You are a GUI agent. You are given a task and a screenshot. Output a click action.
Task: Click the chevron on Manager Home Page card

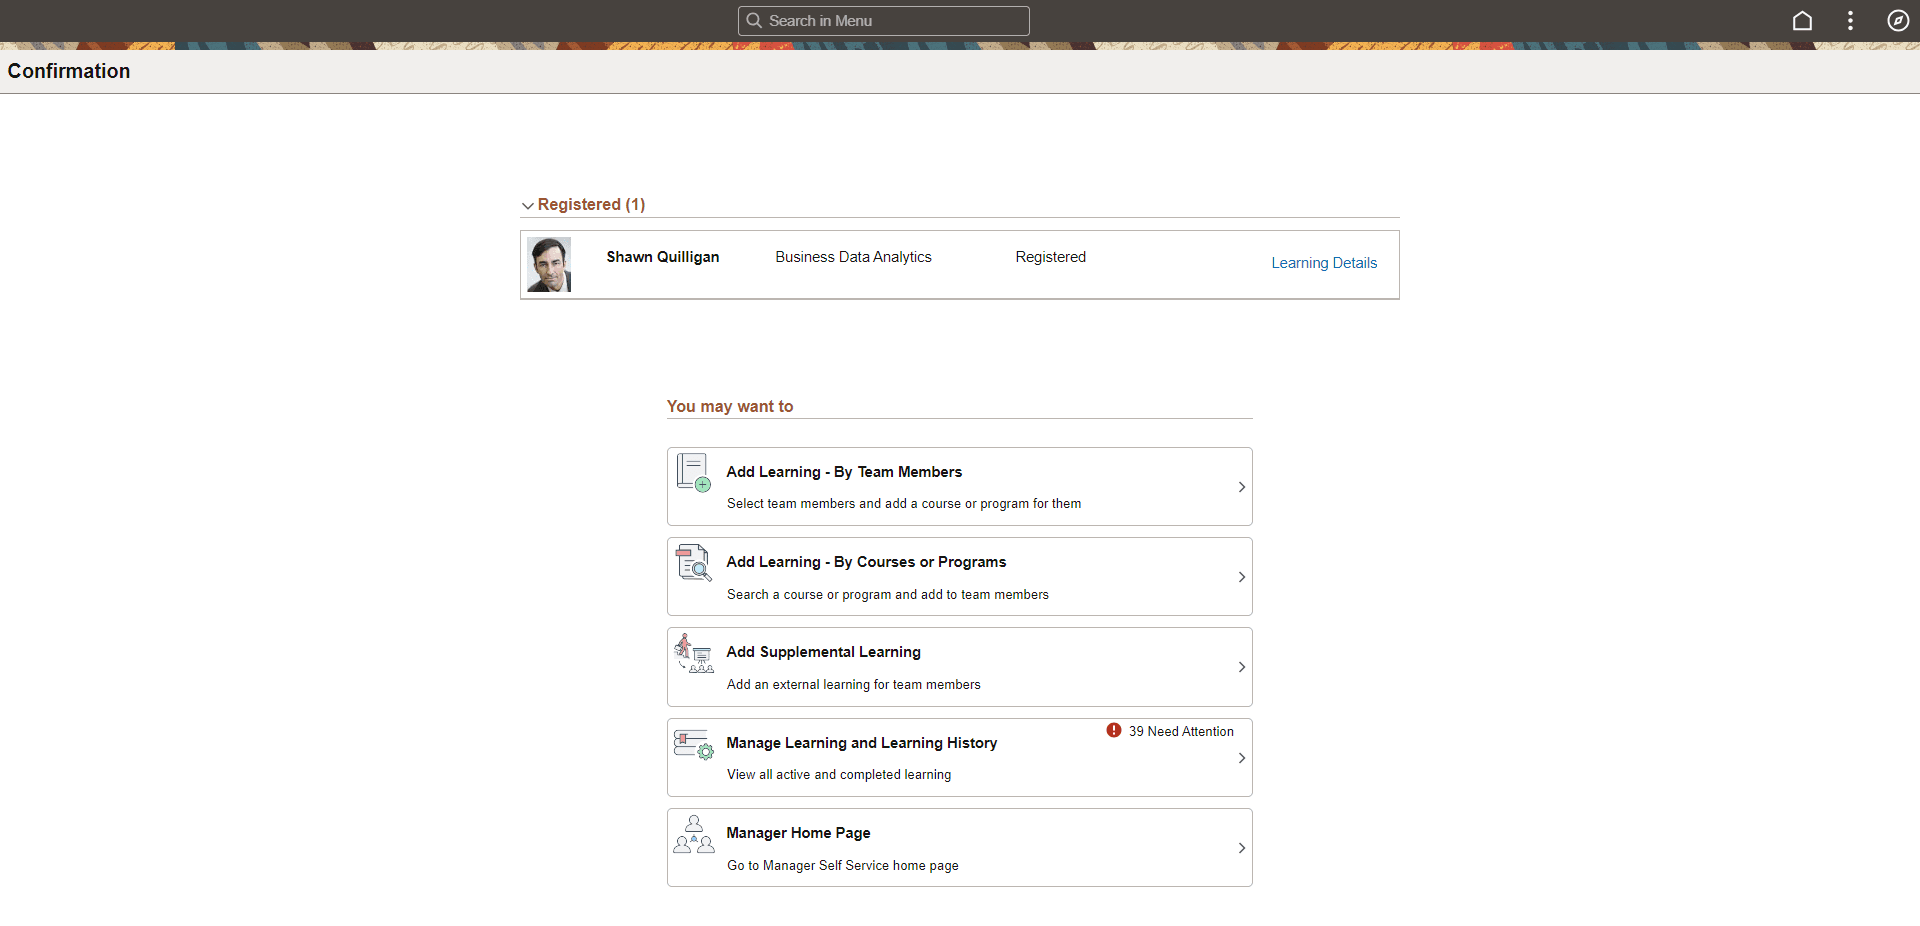click(x=1241, y=848)
